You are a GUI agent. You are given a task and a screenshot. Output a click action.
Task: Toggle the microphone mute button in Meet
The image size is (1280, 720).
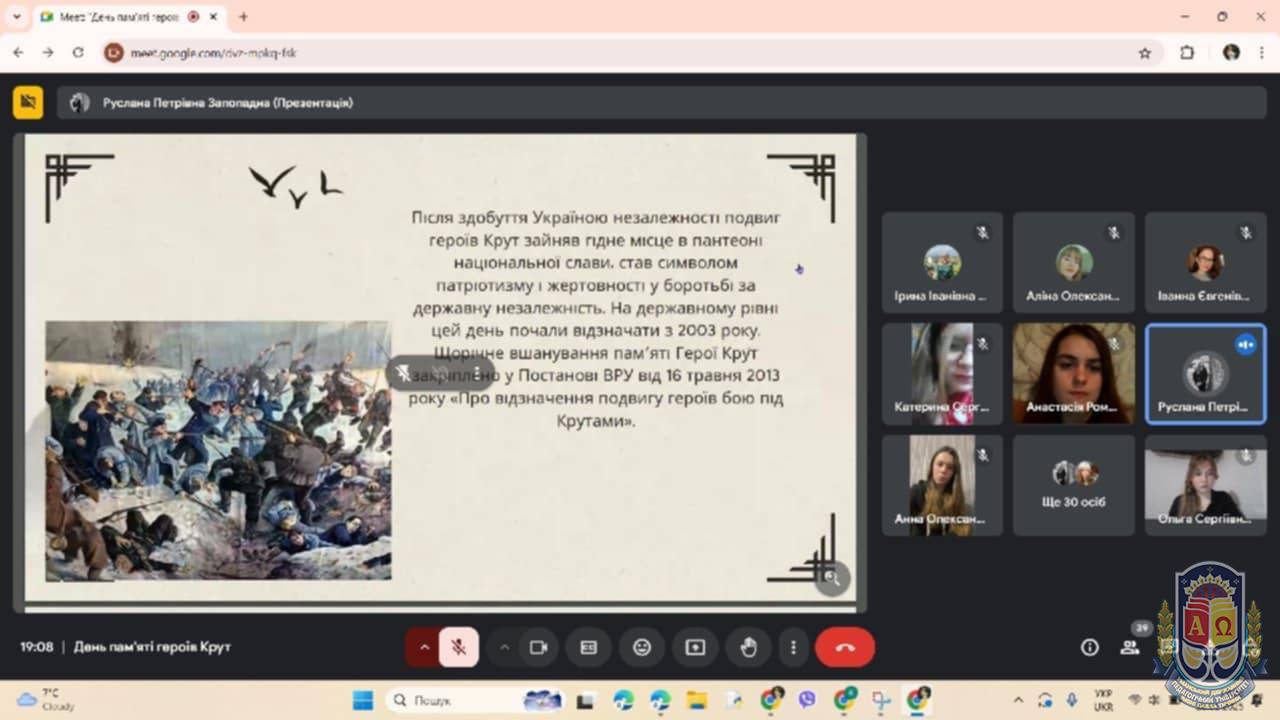click(x=459, y=647)
